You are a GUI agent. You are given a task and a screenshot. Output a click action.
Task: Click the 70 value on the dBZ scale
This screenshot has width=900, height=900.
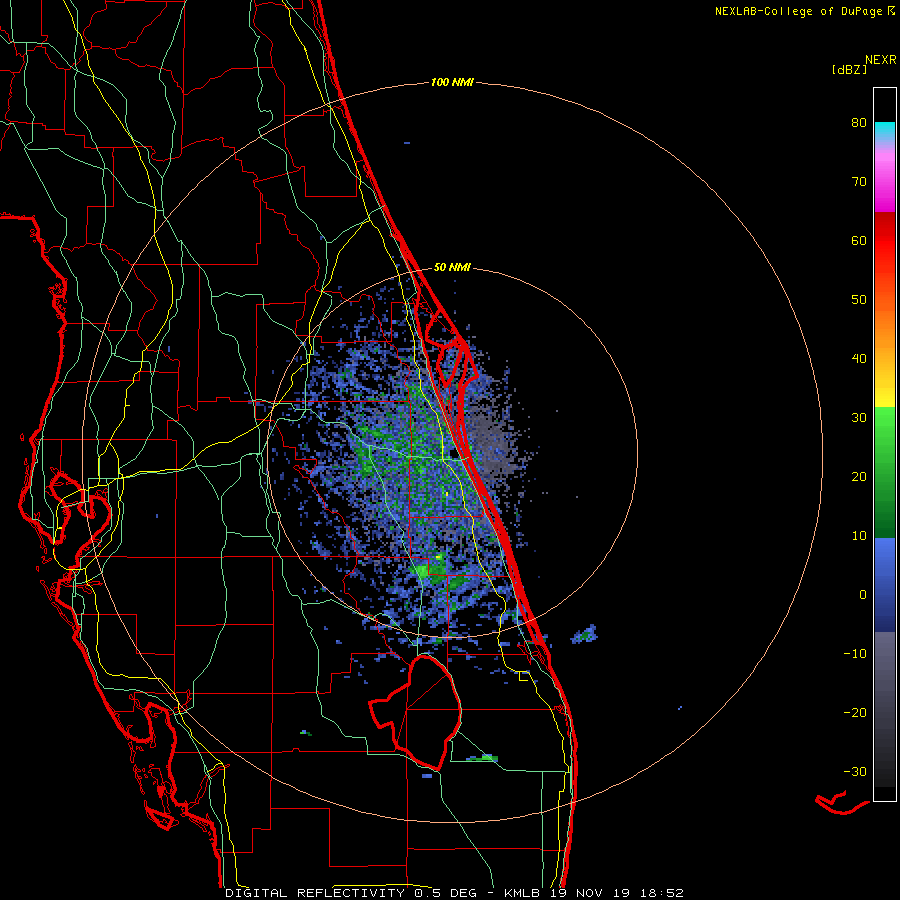coord(859,182)
